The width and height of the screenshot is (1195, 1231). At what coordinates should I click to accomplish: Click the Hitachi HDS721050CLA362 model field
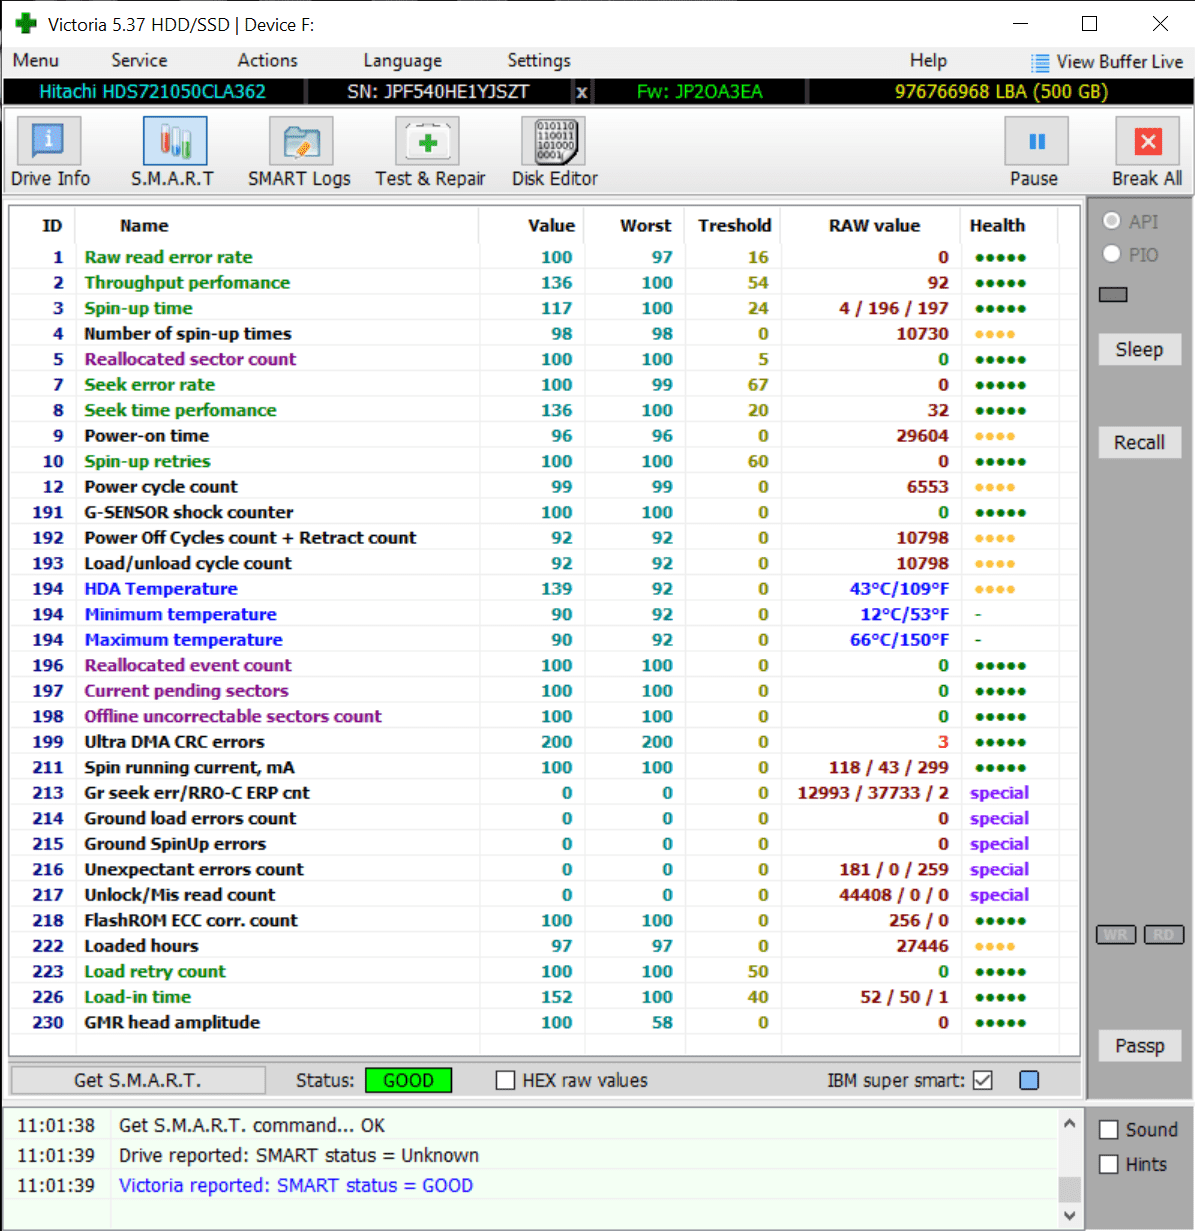[x=153, y=92]
